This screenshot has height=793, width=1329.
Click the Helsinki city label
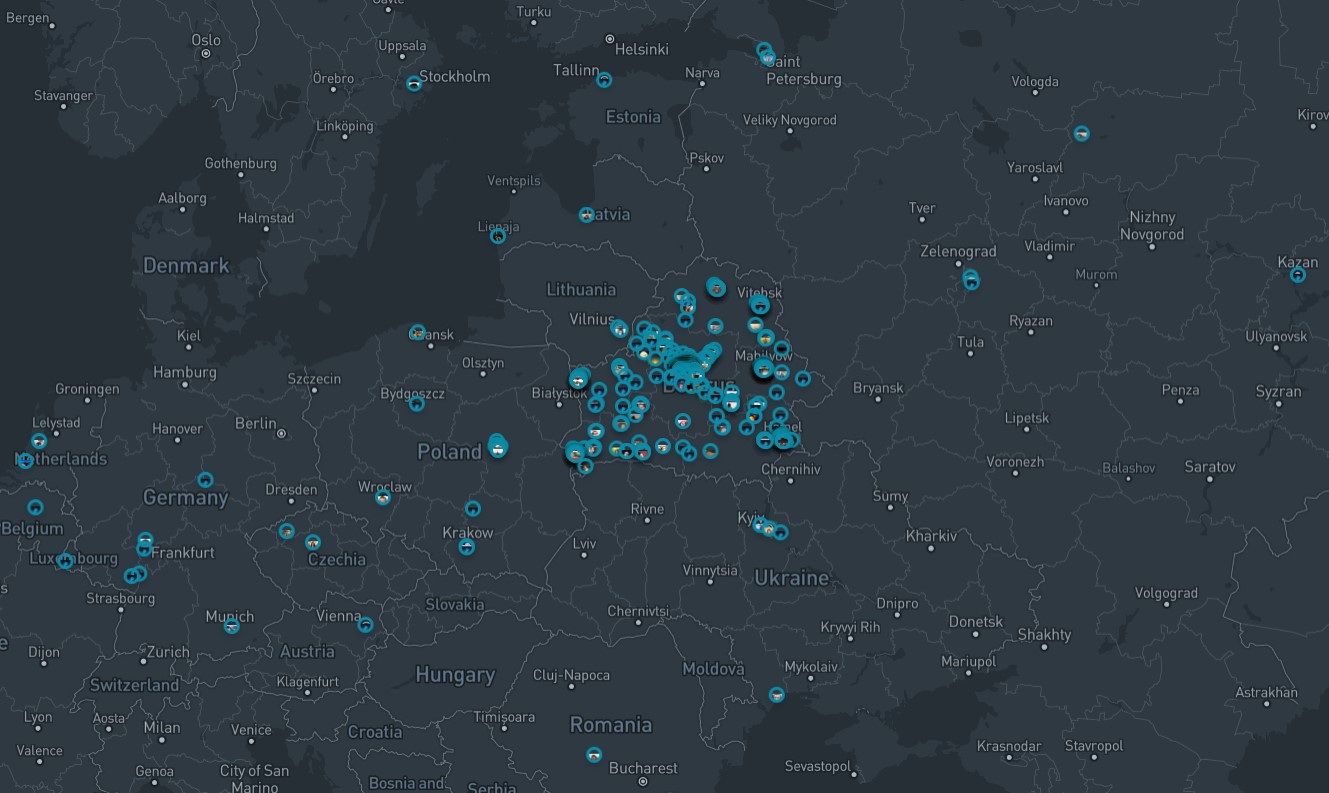pos(642,48)
